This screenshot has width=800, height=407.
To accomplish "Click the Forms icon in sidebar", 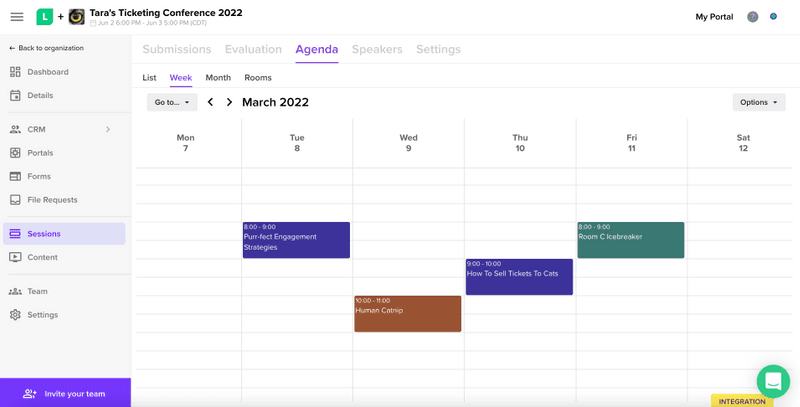I will pyautogui.click(x=15, y=176).
